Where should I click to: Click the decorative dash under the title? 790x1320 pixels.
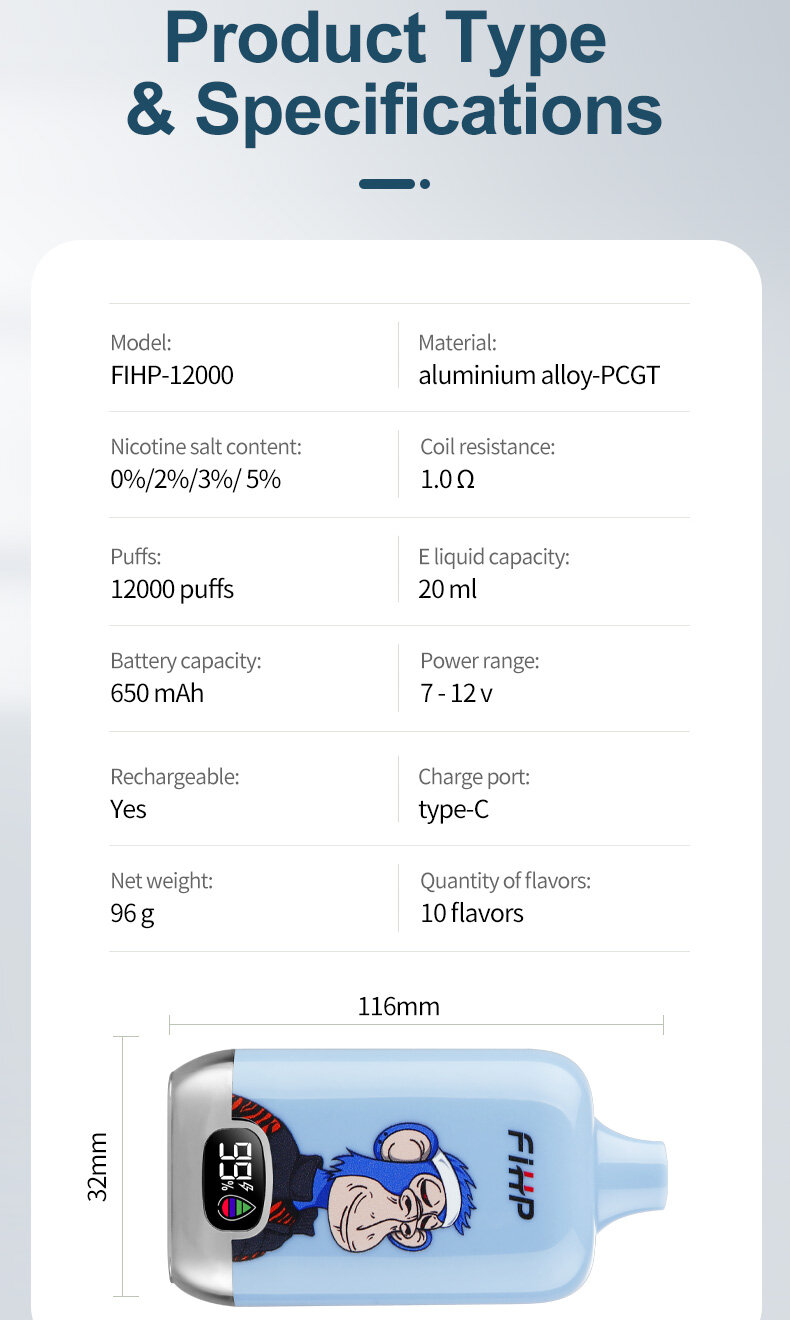click(394, 184)
